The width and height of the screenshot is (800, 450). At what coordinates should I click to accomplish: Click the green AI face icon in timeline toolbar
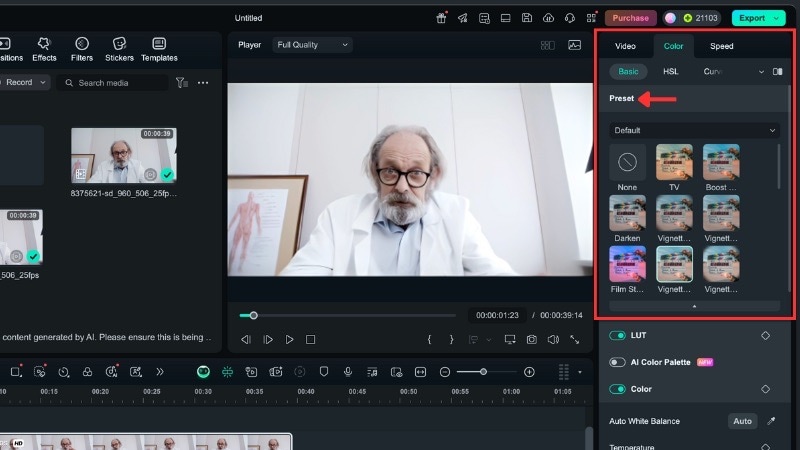203,372
